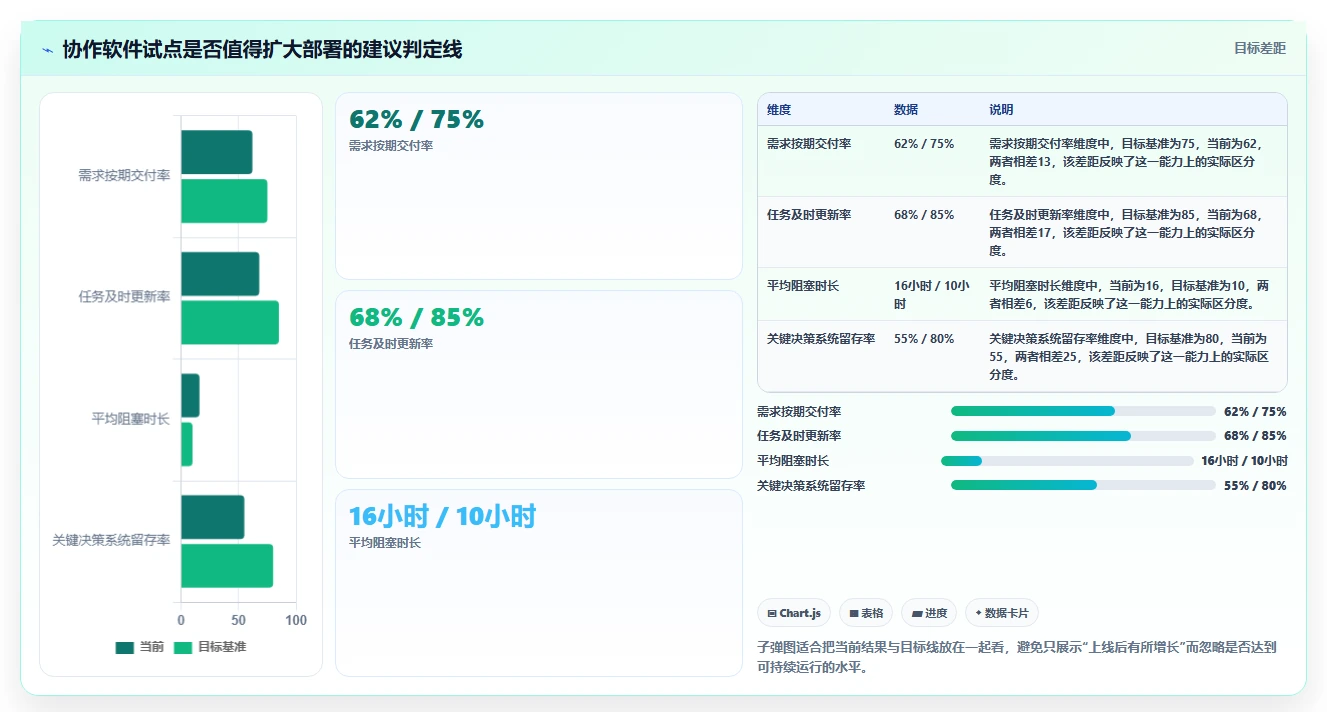Click the 当前 bar for 任务及时更新率 in chart

[220, 274]
